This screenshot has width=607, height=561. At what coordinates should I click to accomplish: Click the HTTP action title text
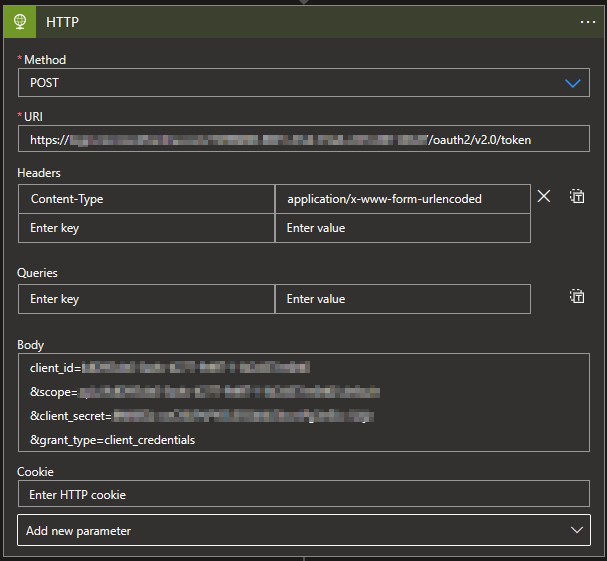62,22
